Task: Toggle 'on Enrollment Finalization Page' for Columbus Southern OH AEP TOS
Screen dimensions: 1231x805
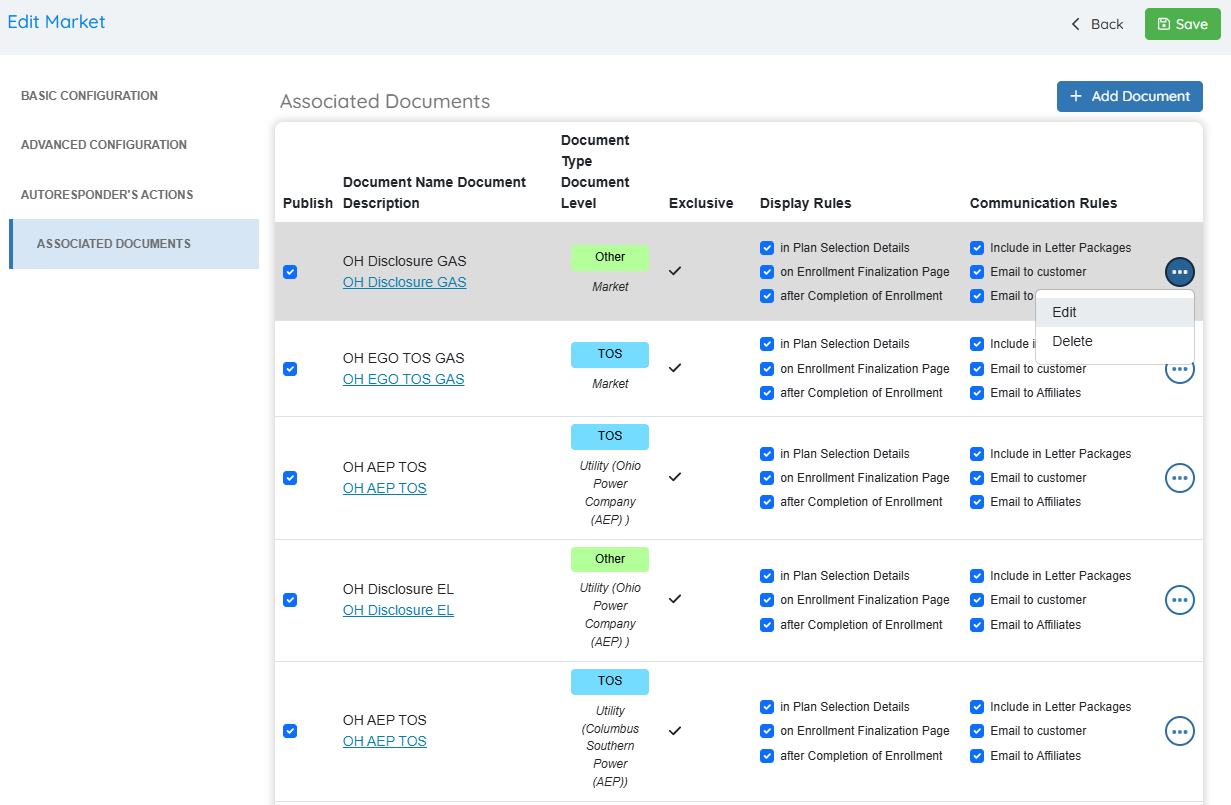Action: pyautogui.click(x=767, y=731)
